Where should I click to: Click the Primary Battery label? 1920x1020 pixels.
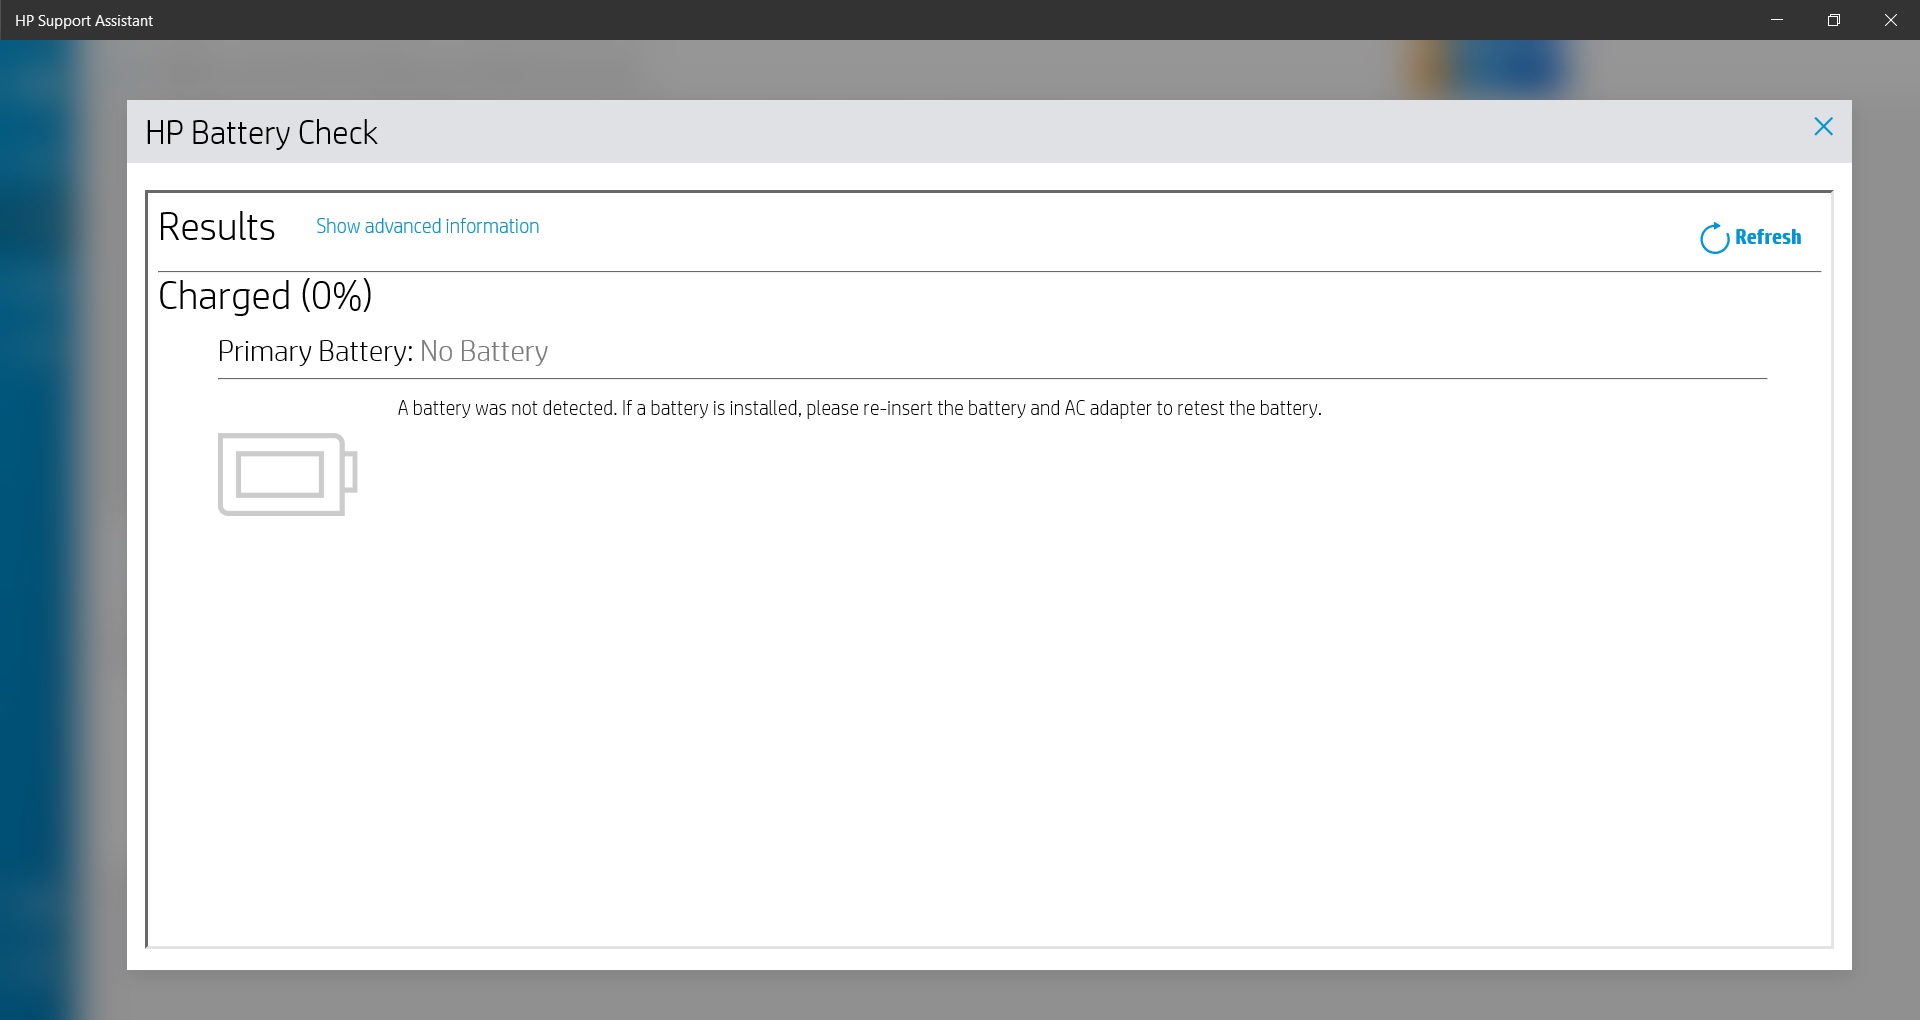314,351
